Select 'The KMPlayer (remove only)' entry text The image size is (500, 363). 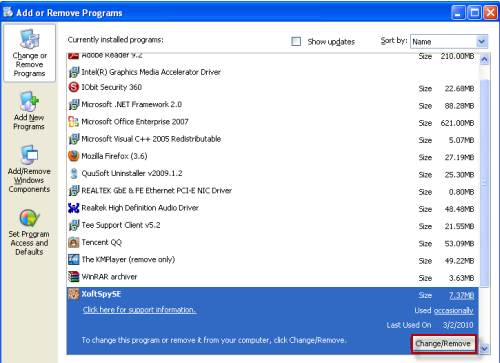click(128, 260)
